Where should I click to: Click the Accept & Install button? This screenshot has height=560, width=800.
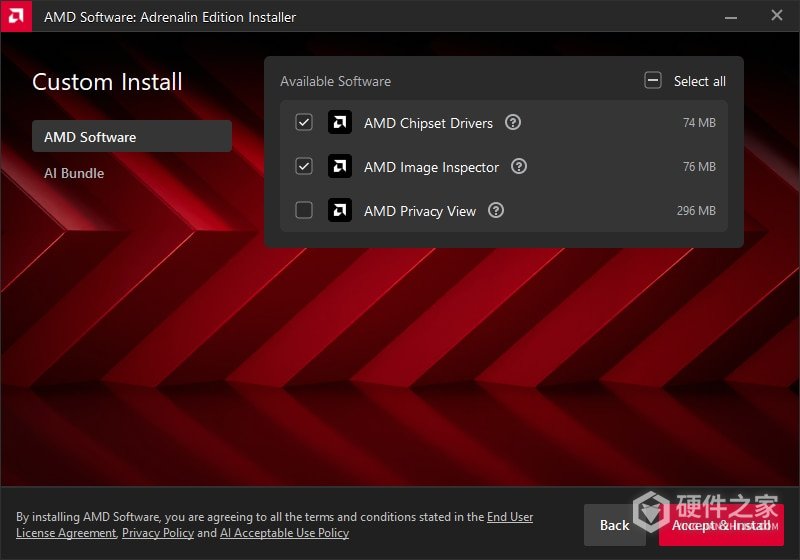721,525
